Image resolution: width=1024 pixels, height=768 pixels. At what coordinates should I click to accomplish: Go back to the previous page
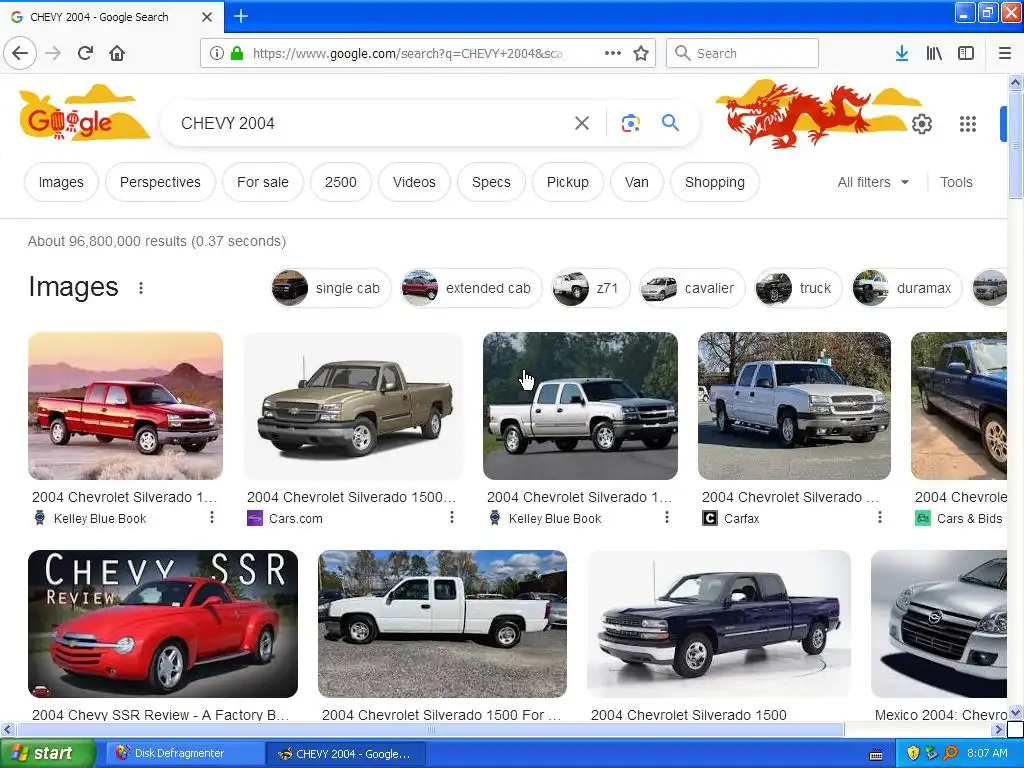point(20,53)
